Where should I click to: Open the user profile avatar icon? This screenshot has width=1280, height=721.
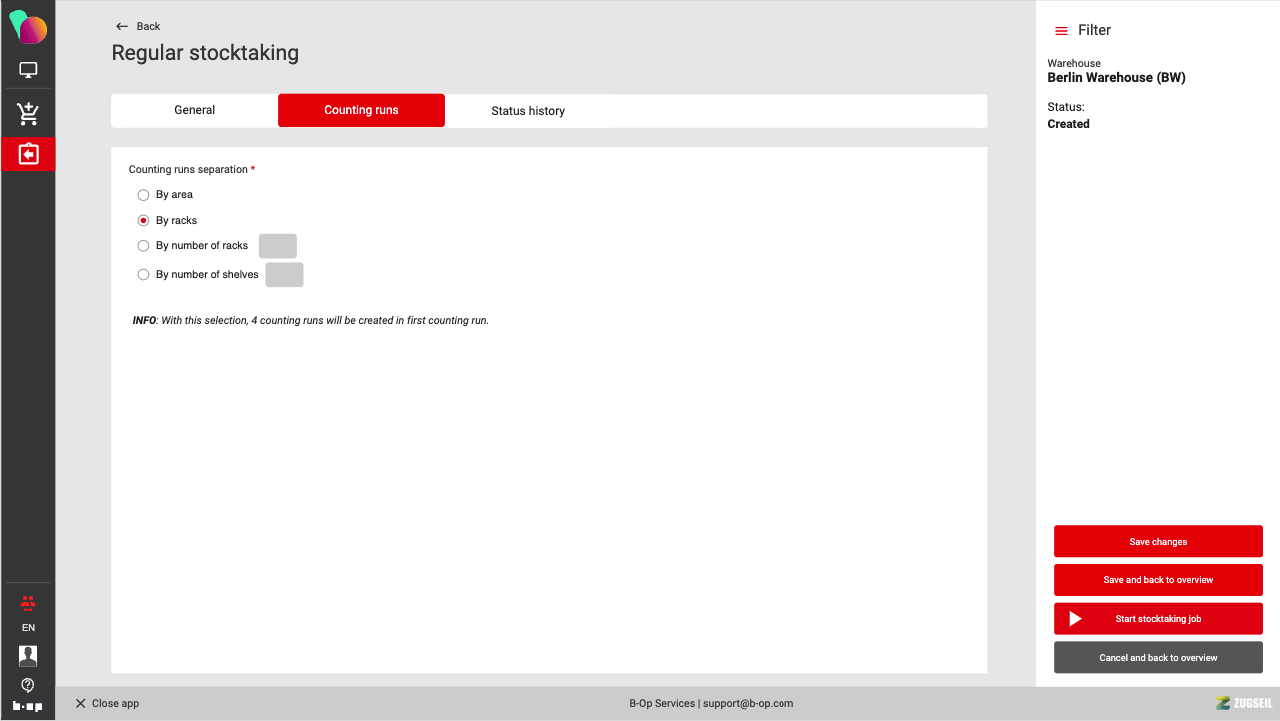point(28,656)
